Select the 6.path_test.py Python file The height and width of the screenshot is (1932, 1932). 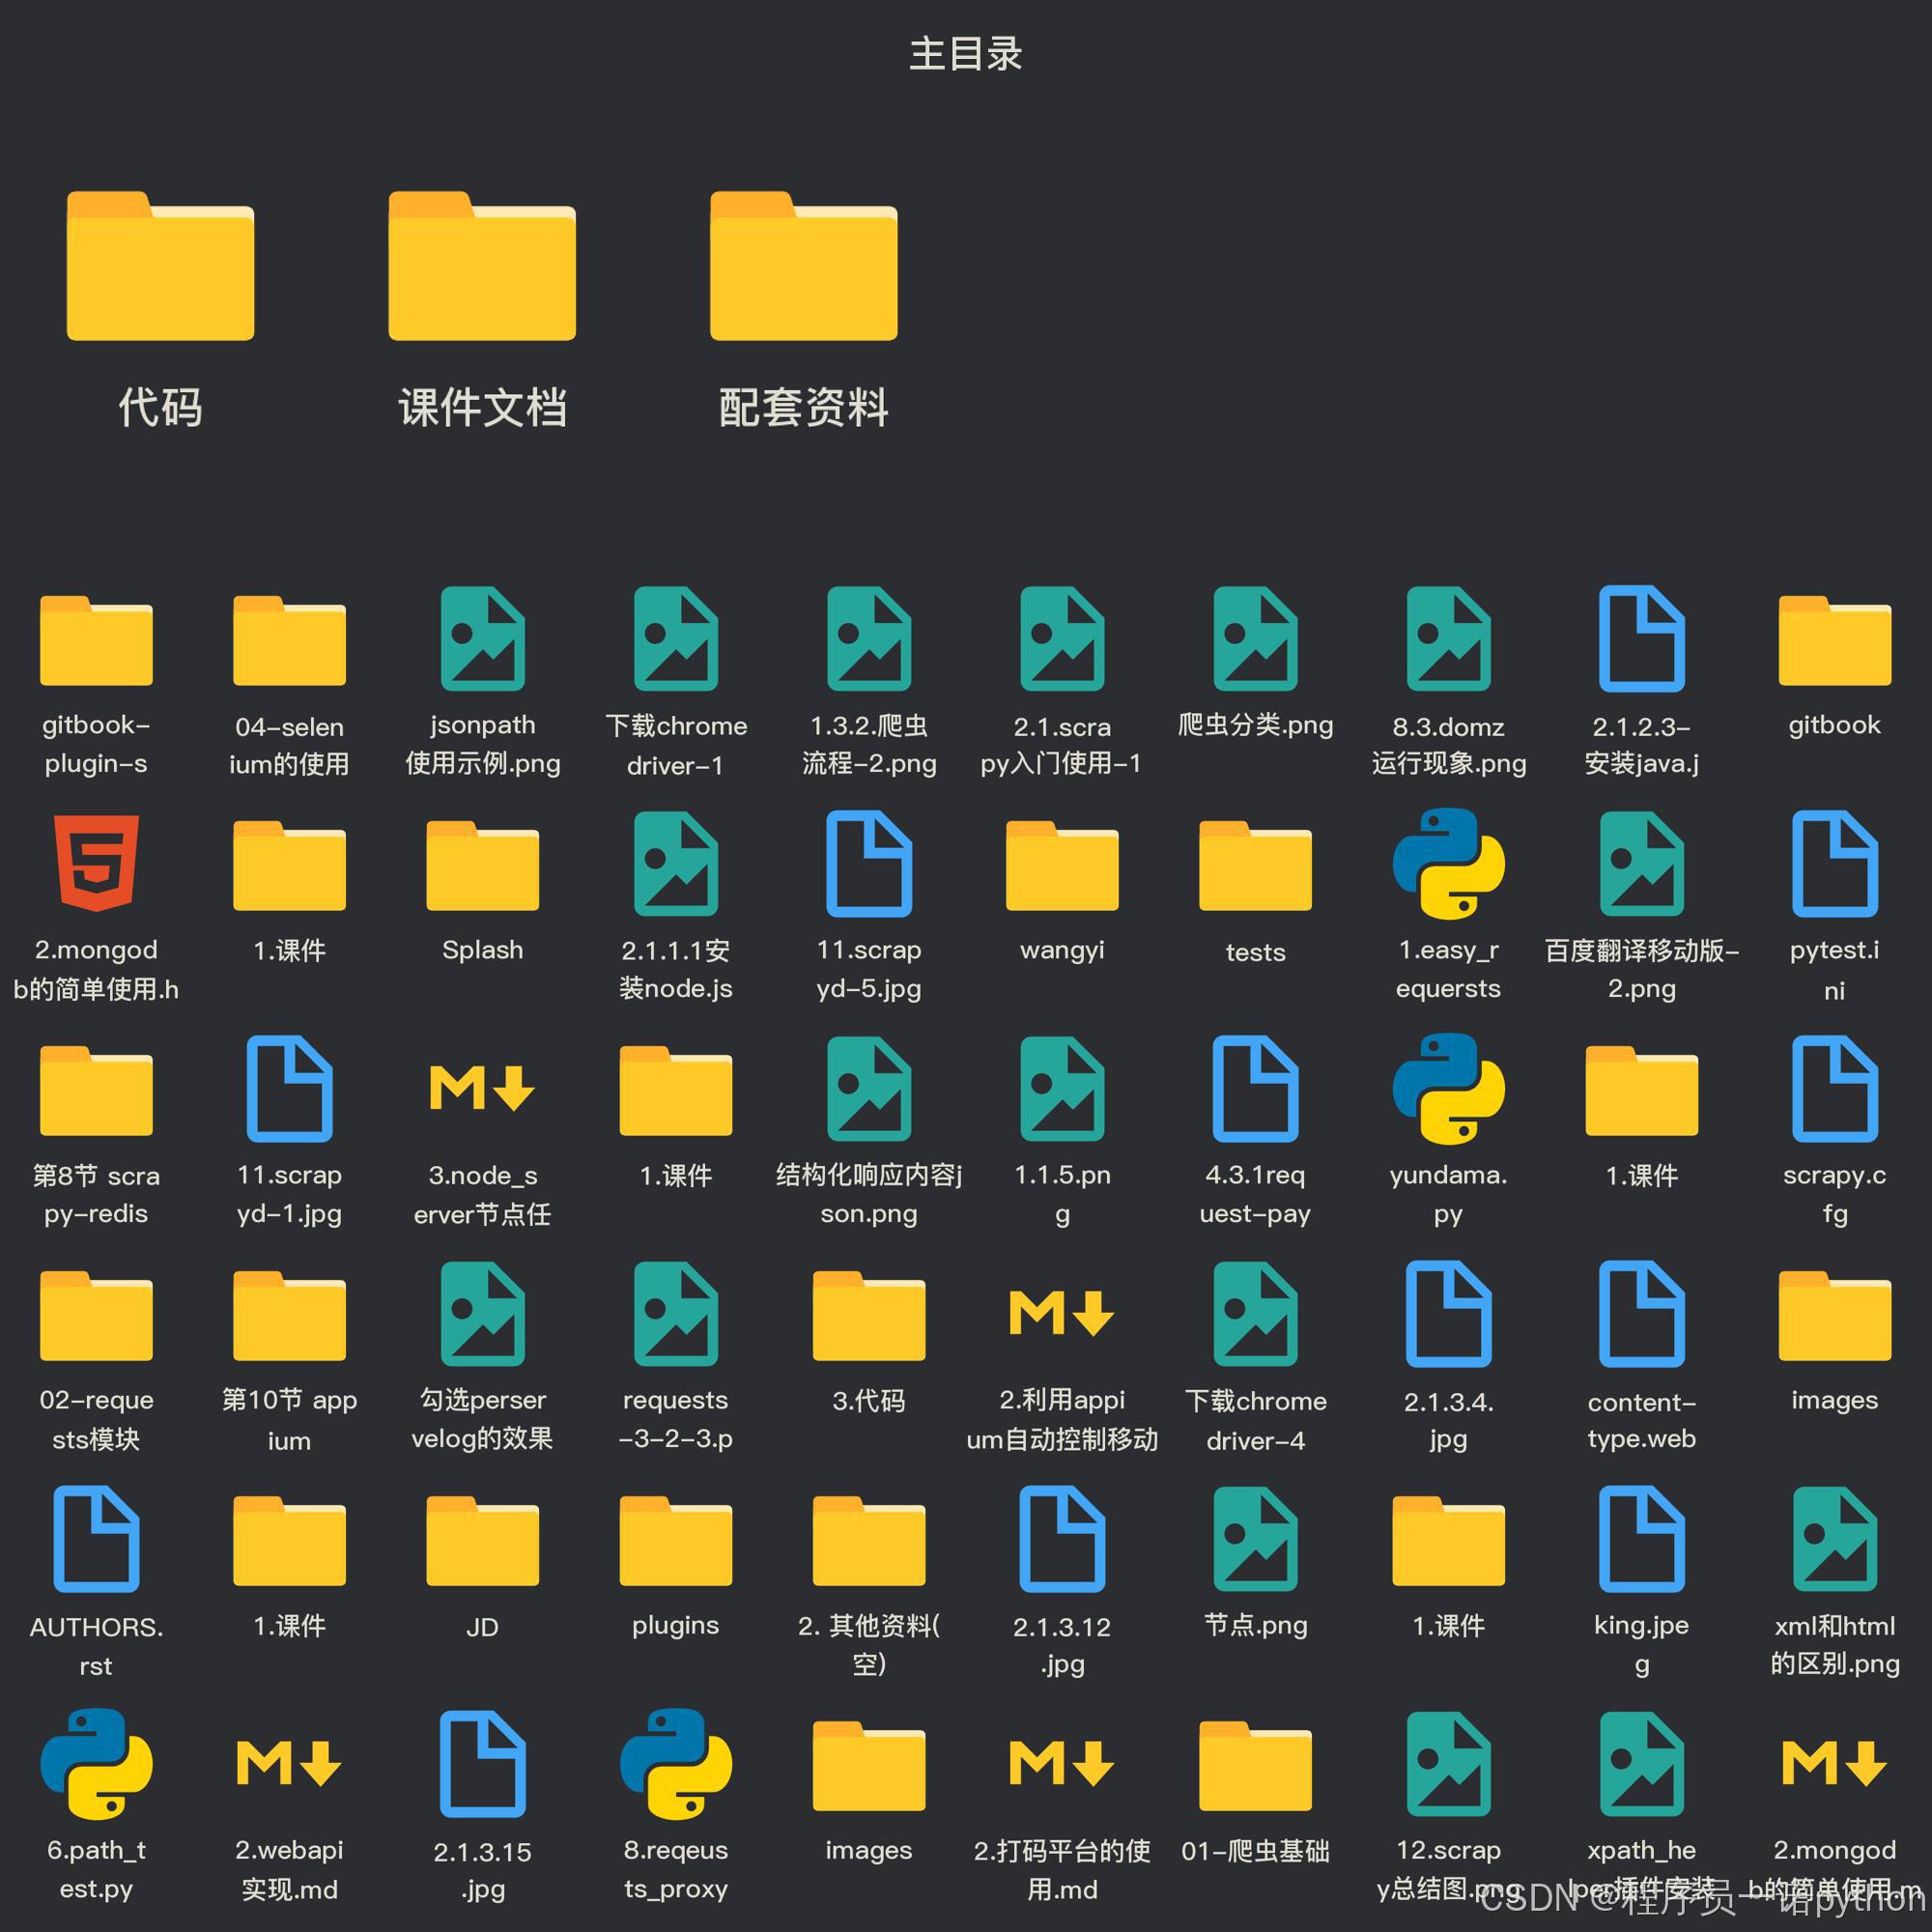(96, 1763)
